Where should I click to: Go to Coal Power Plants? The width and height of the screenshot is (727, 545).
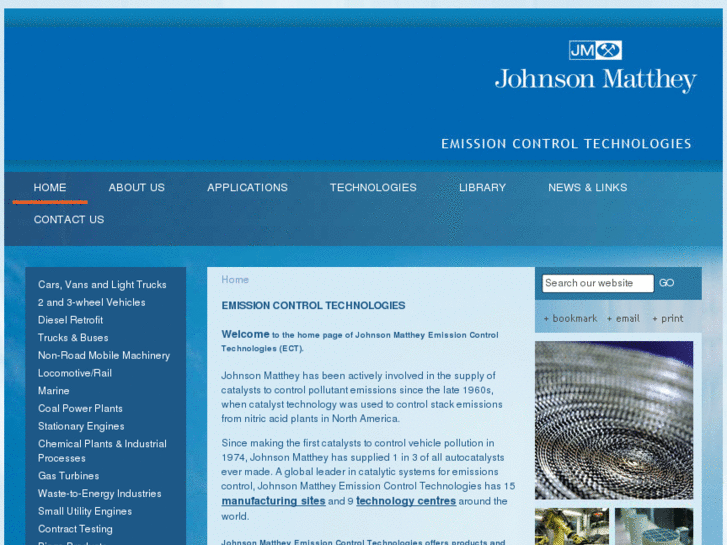point(80,408)
